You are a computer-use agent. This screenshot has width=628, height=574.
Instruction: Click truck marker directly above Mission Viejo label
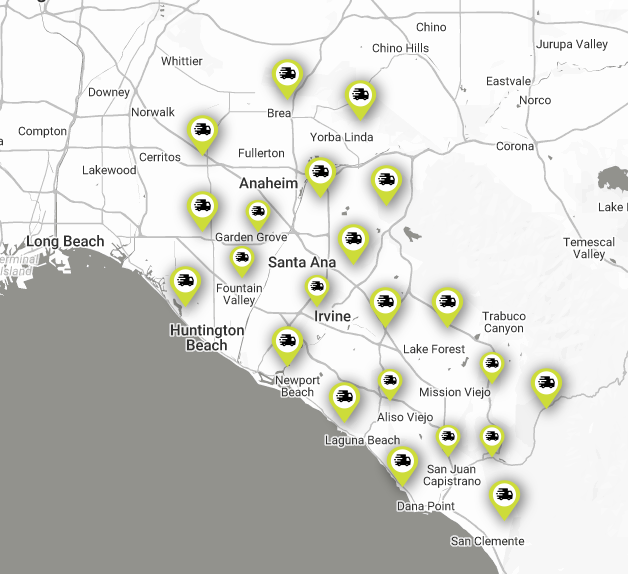[x=491, y=365]
